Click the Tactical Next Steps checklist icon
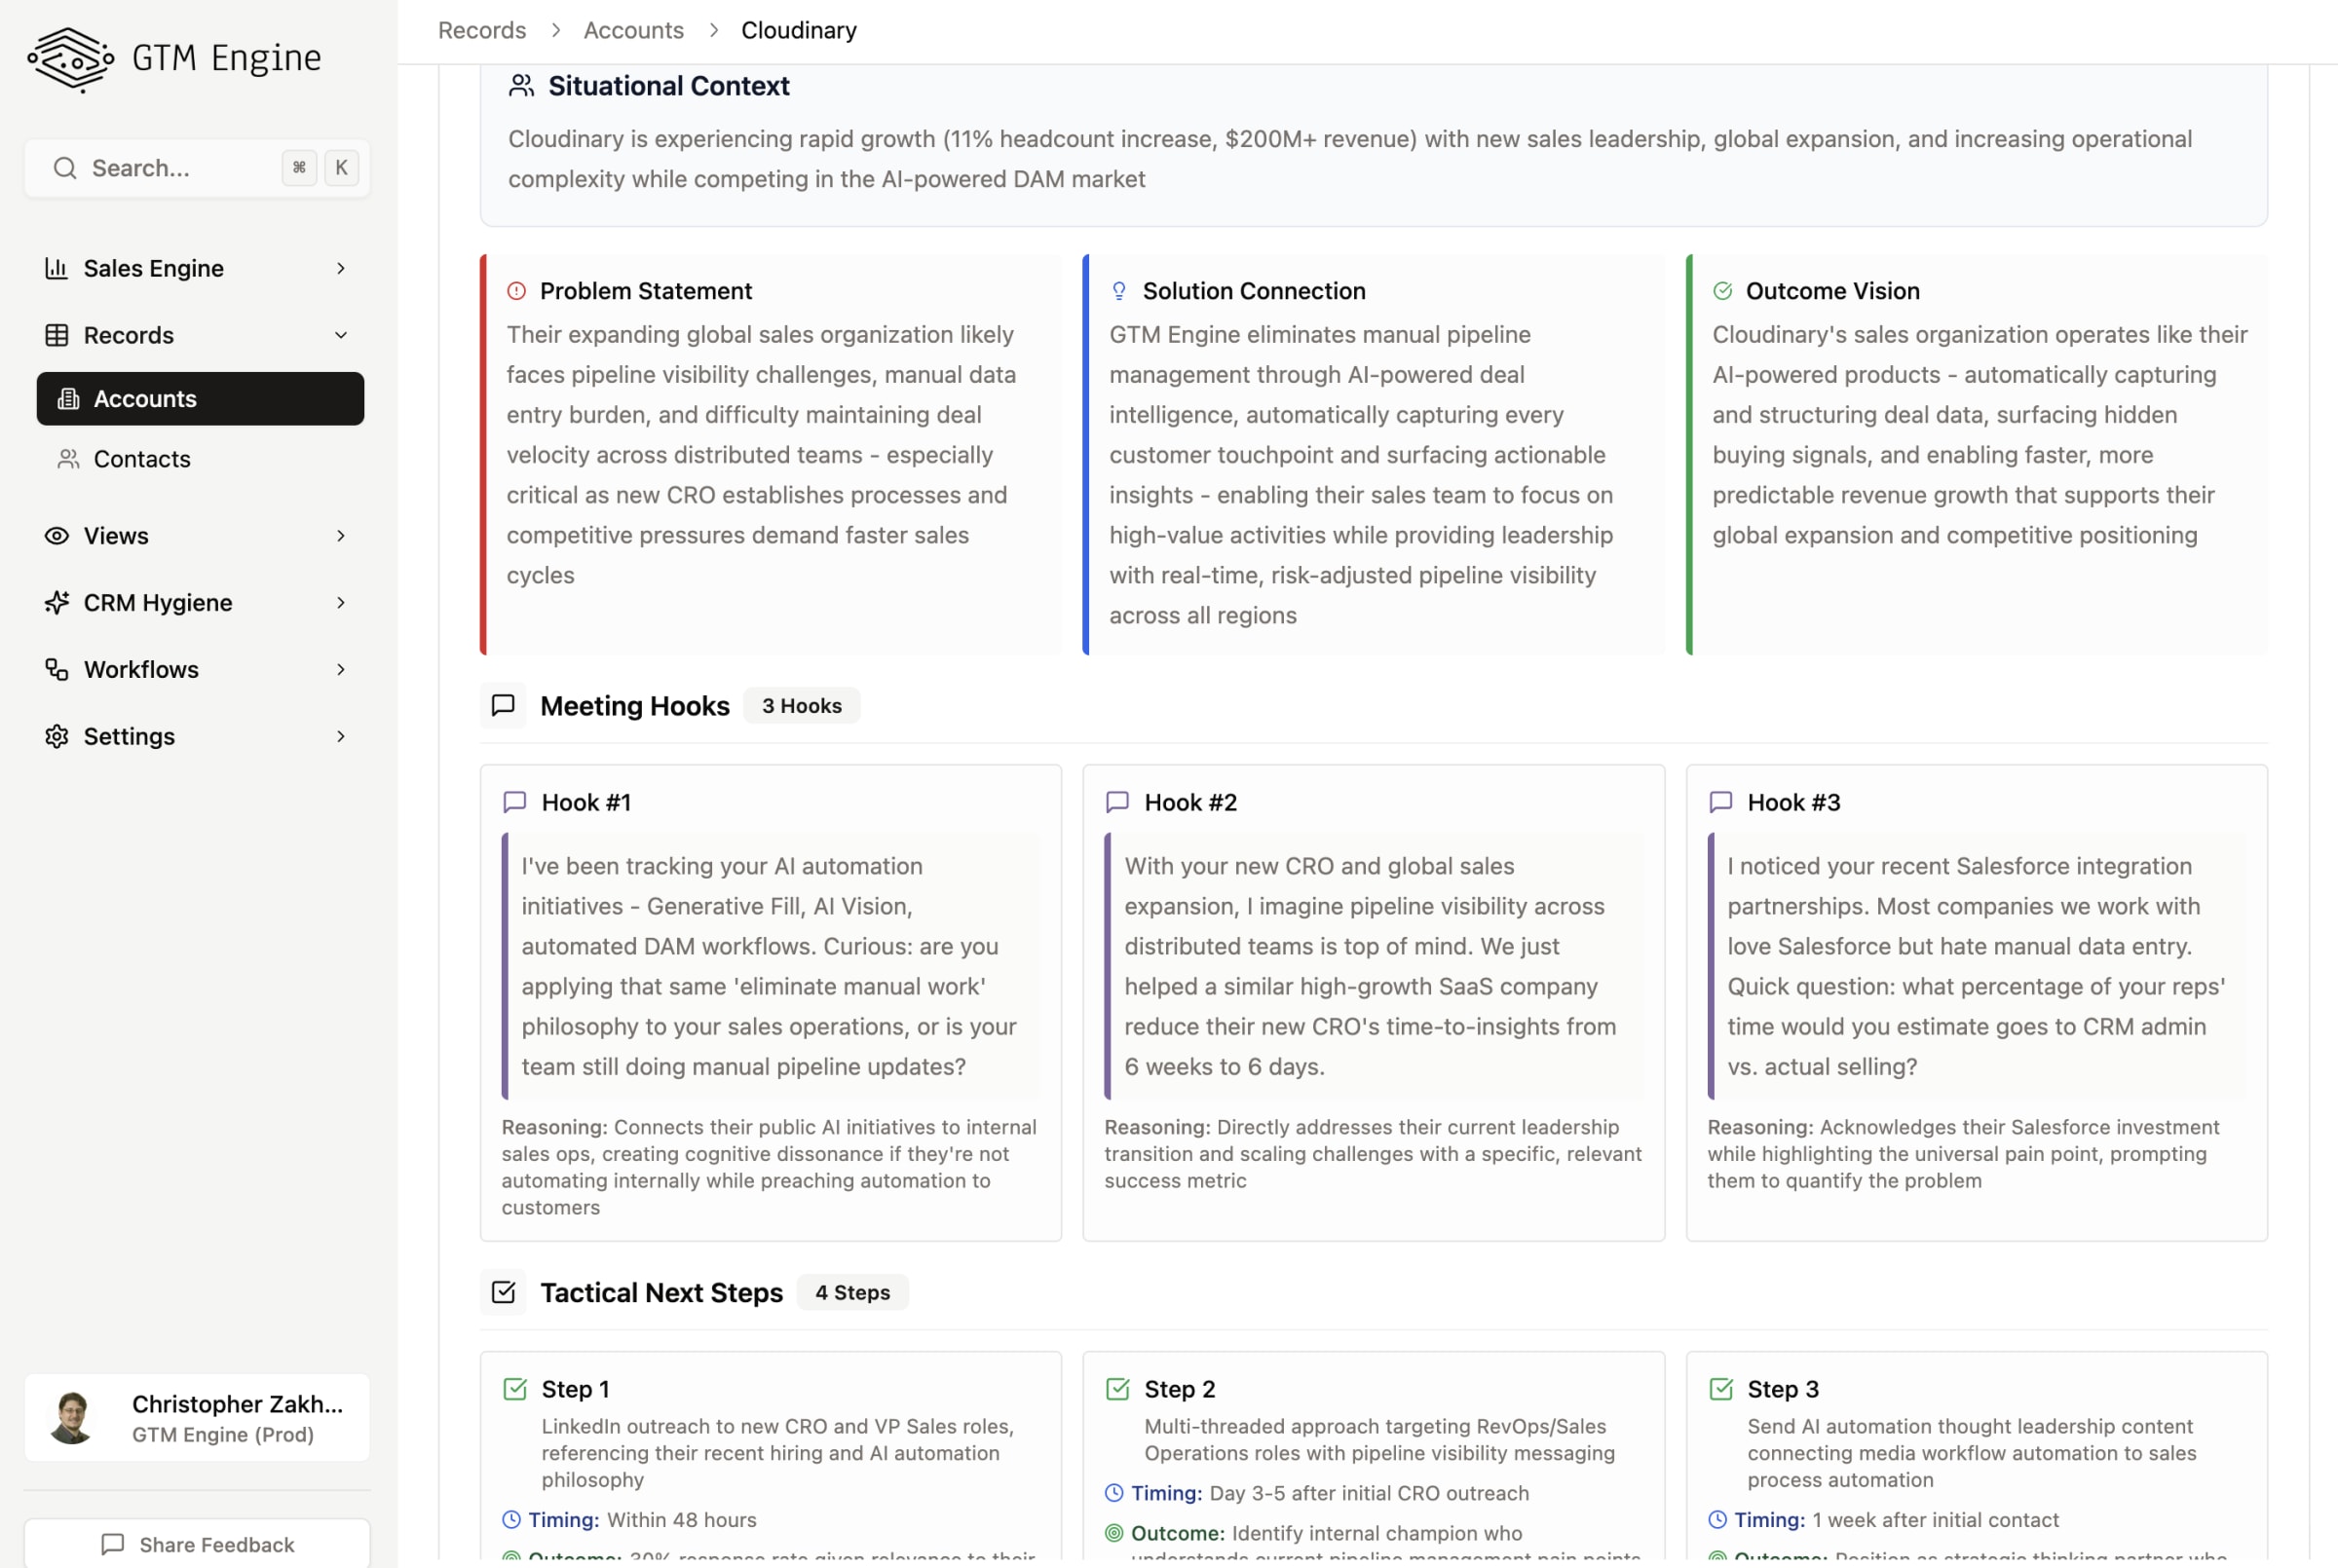 pyautogui.click(x=503, y=1292)
